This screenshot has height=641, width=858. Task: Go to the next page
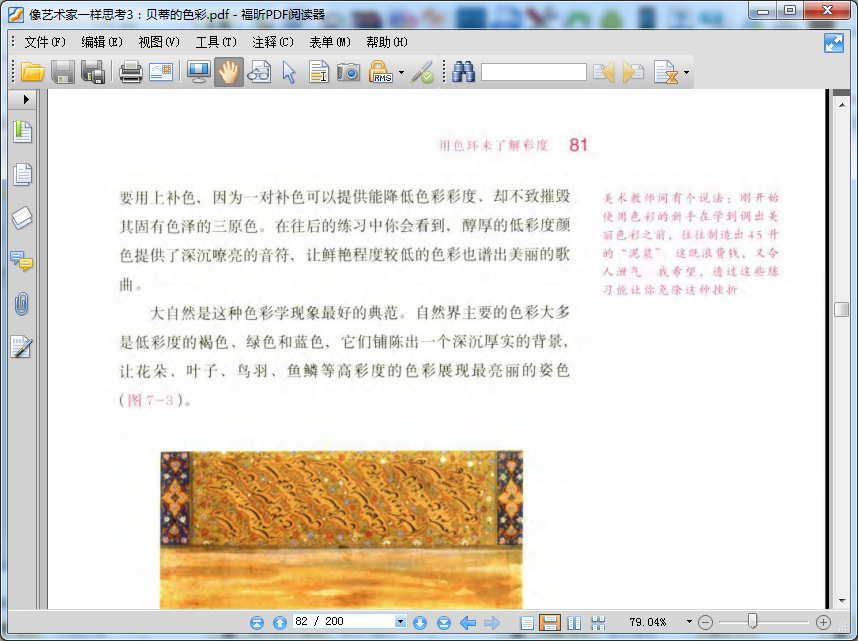tap(420, 622)
